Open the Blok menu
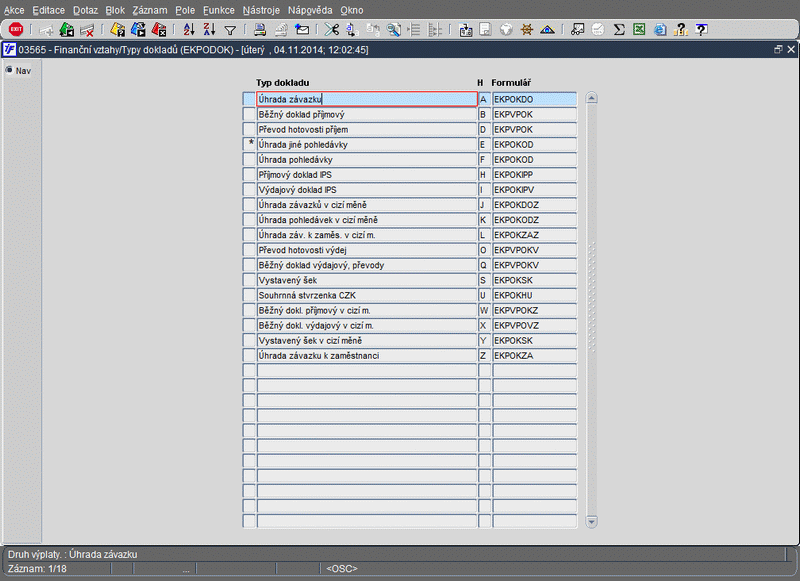 [x=115, y=10]
